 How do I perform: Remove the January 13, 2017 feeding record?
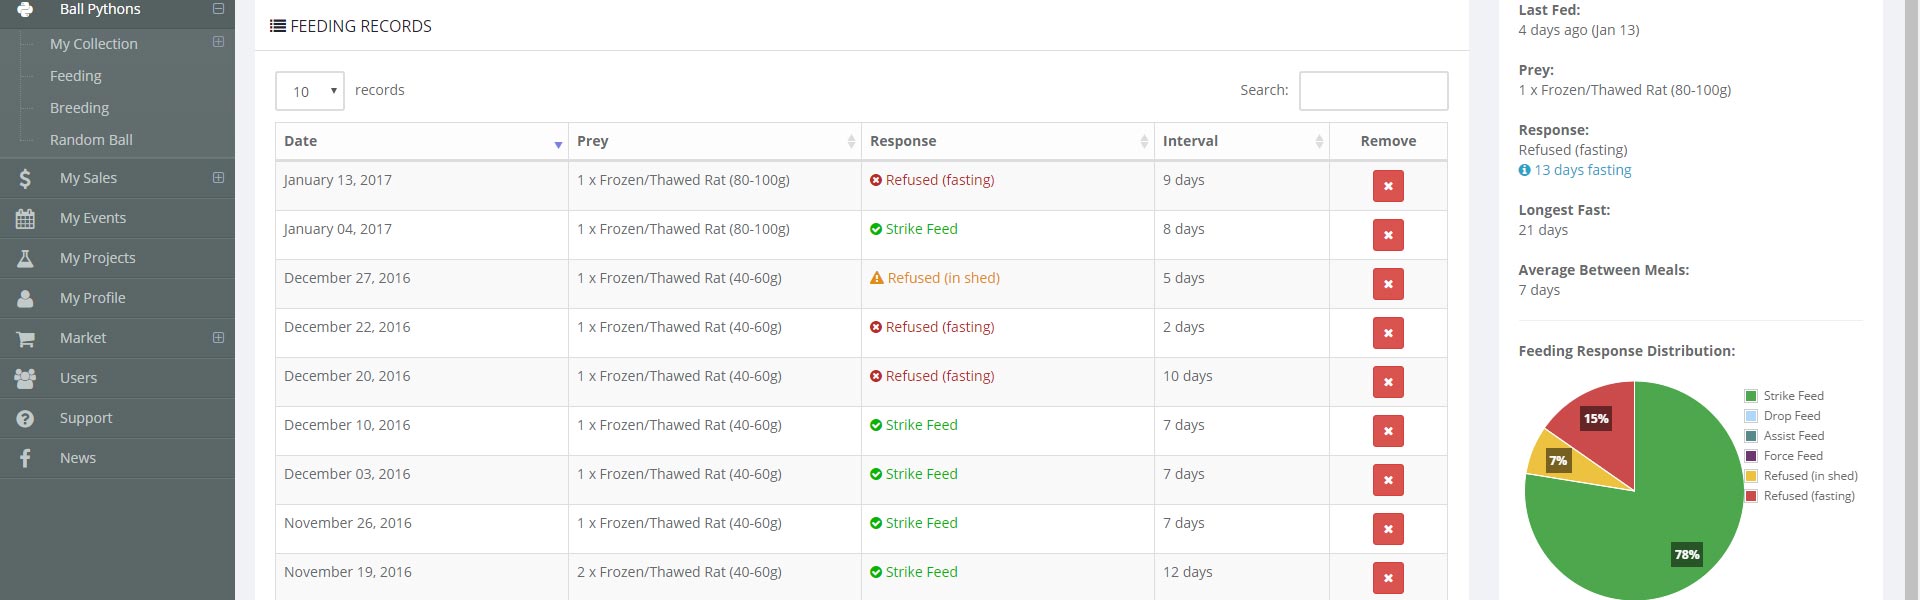click(1388, 186)
